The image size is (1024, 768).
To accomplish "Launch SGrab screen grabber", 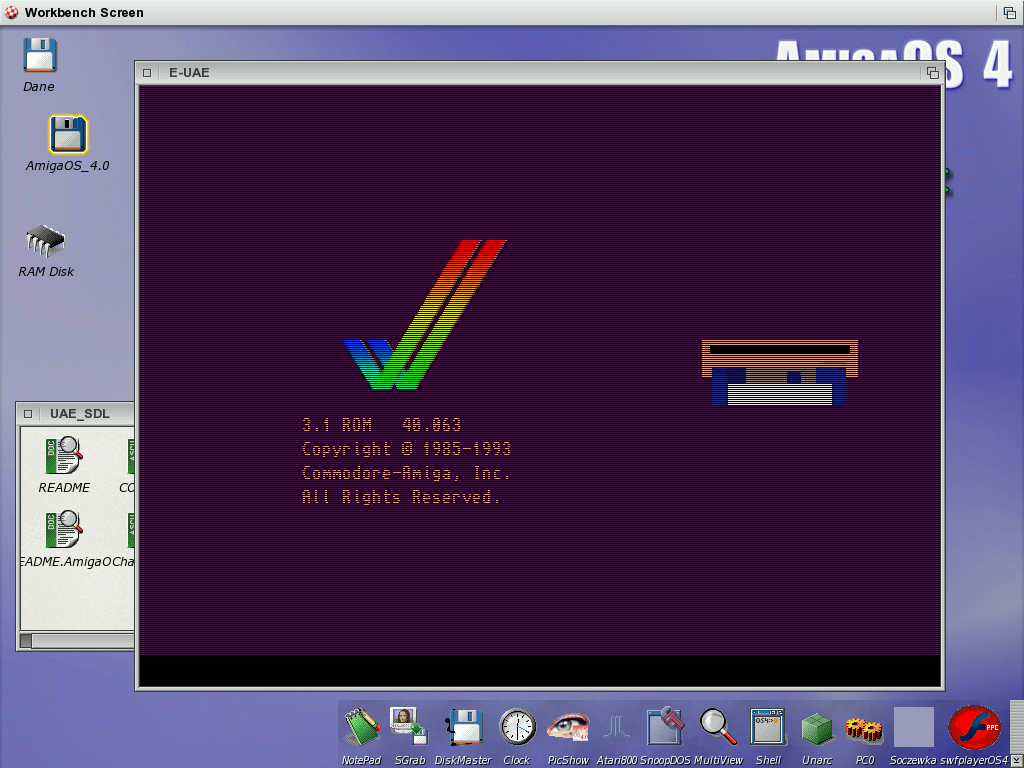I will pos(409,726).
